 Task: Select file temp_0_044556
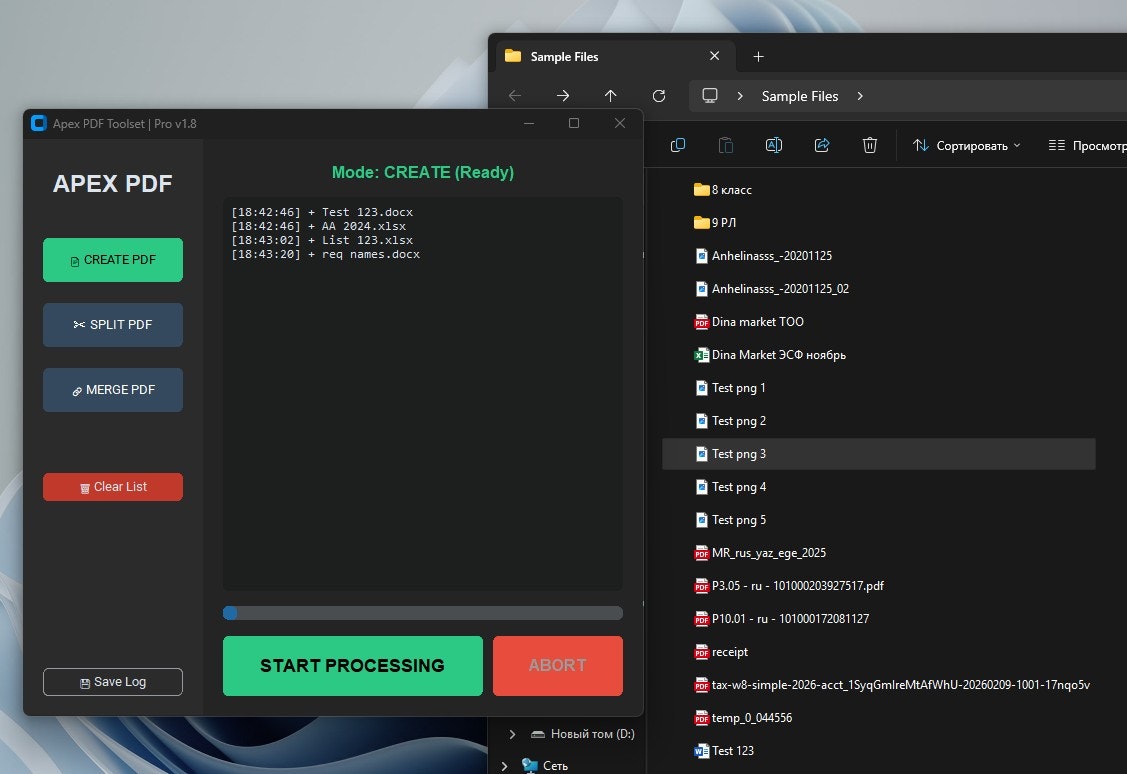pos(878,718)
